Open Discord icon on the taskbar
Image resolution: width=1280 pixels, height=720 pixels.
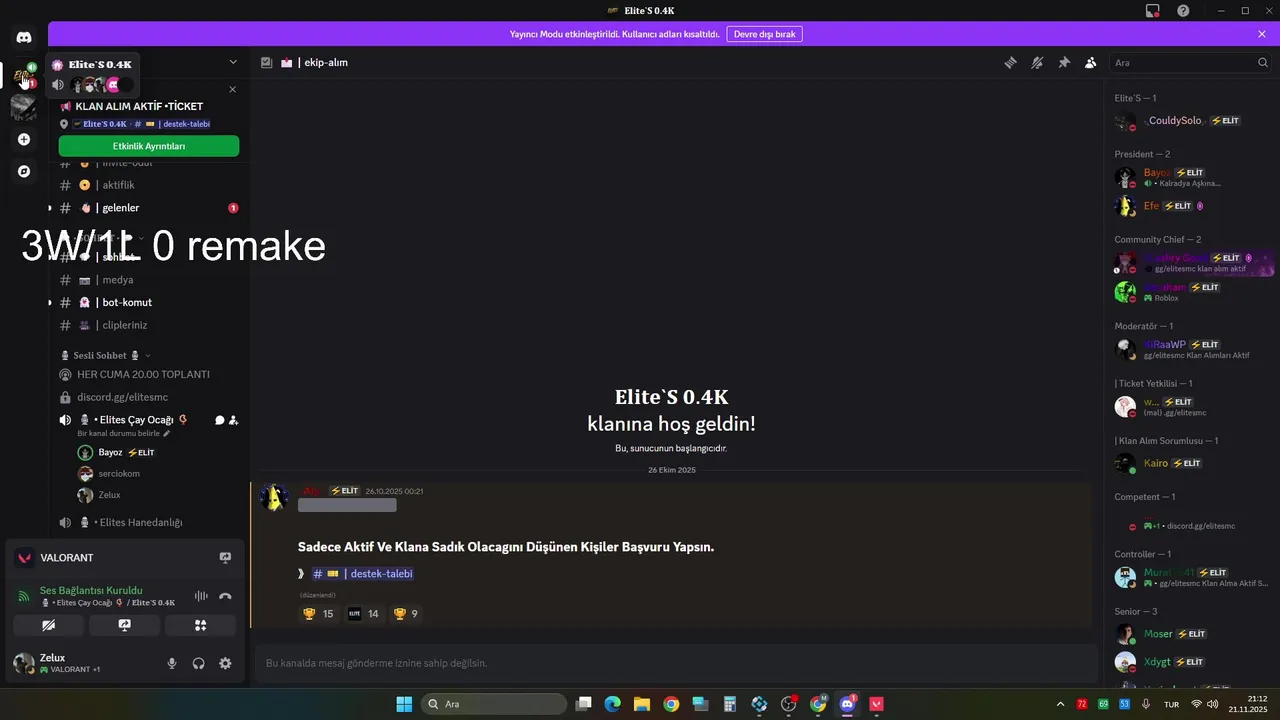848,704
